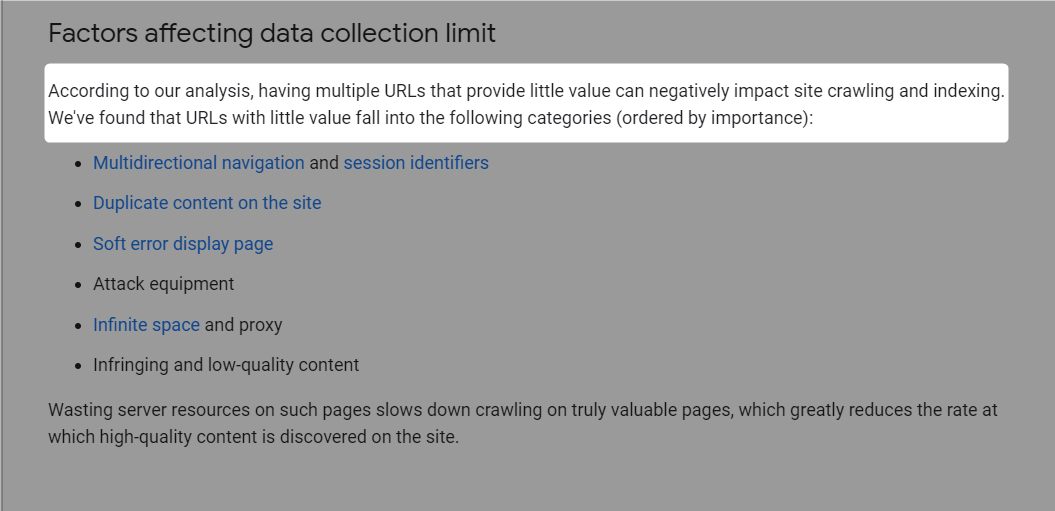Follow the Duplicate content on the site link
1055x511 pixels.
click(x=207, y=203)
